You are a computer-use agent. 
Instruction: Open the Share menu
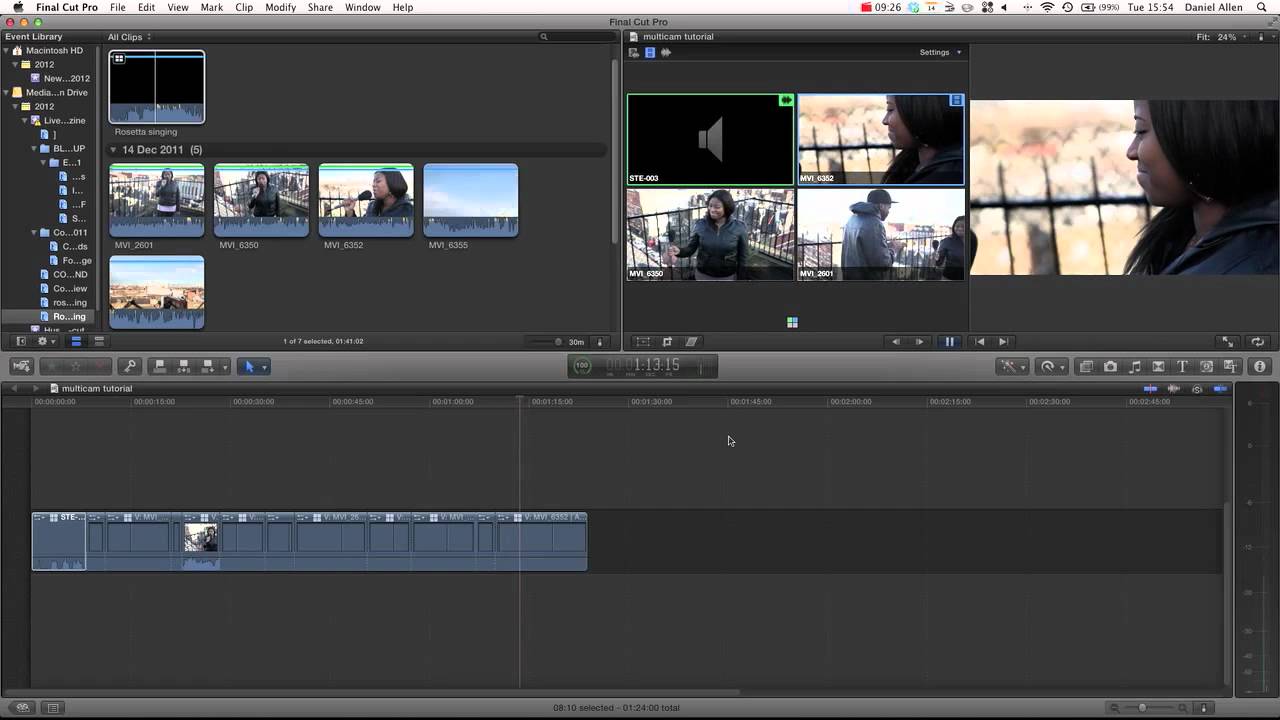point(320,7)
